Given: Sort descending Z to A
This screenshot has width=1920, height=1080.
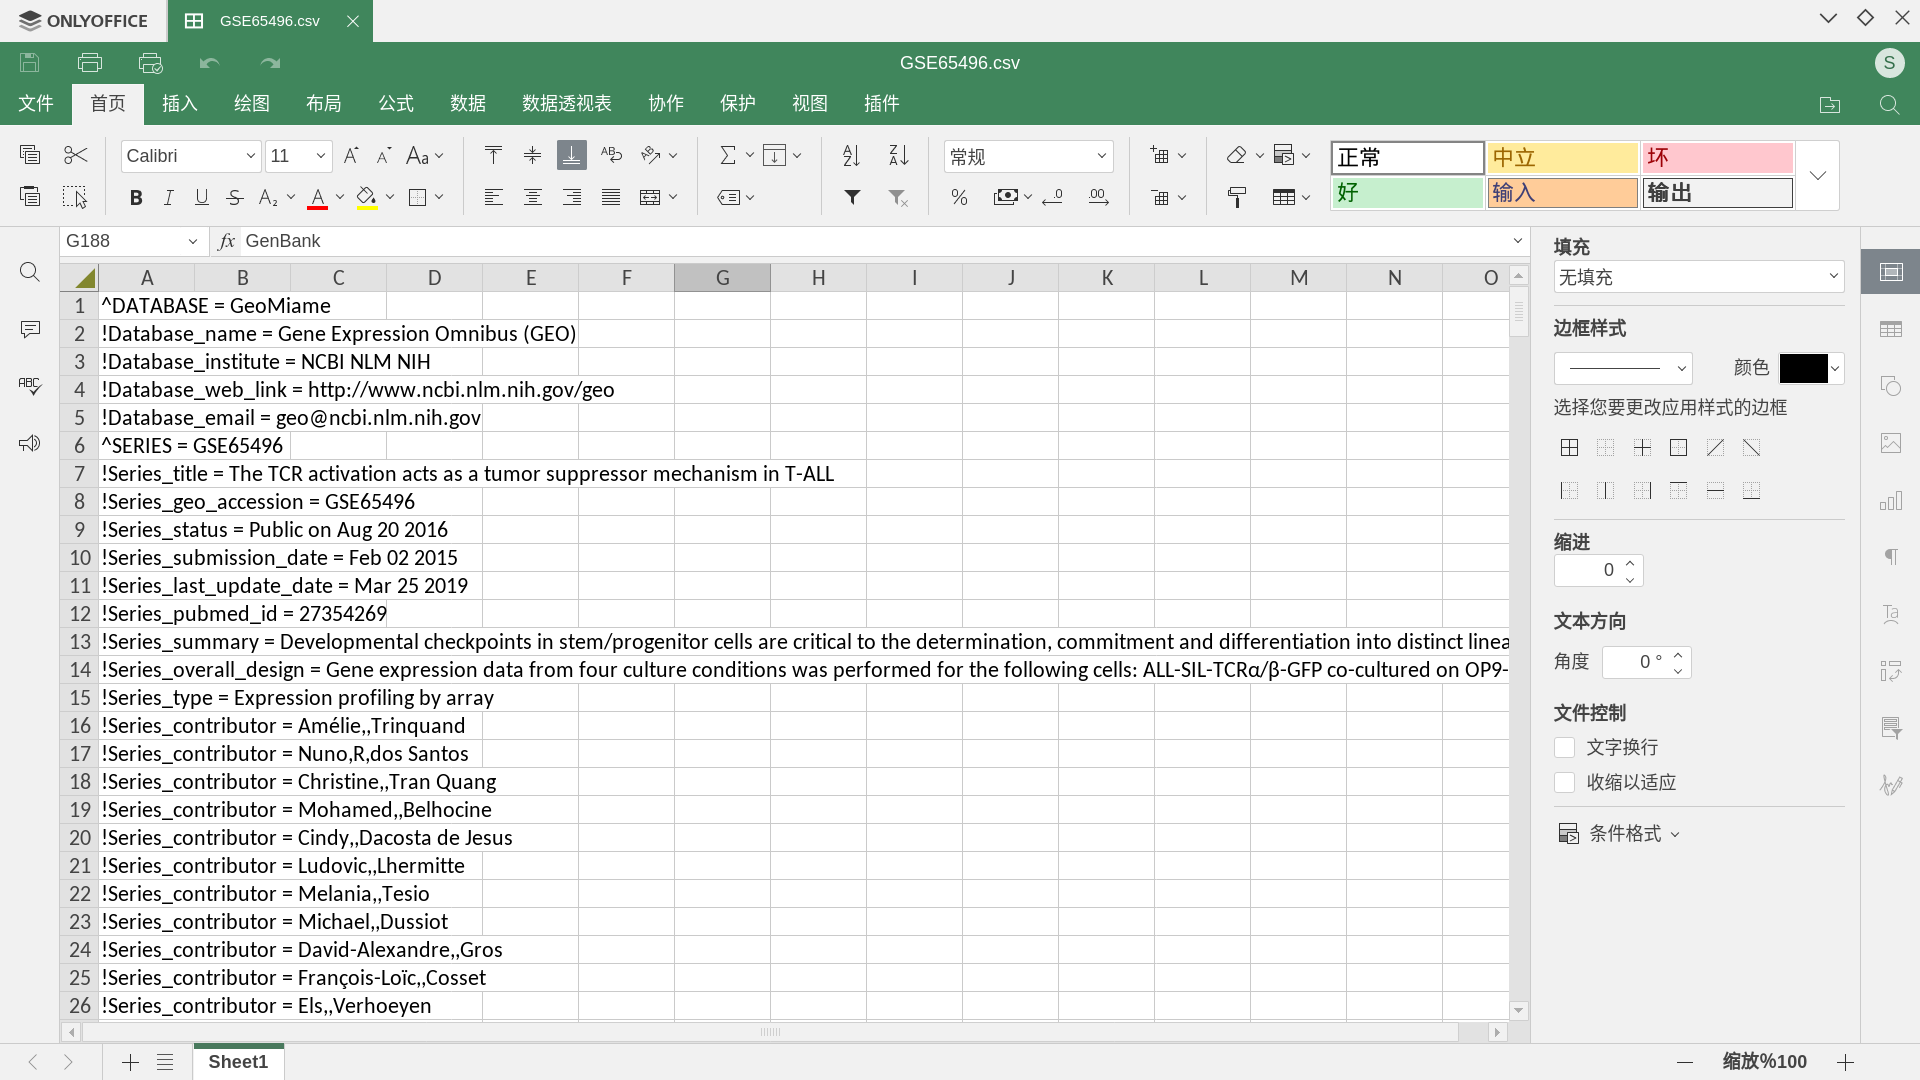Looking at the screenshot, I should click(x=898, y=154).
